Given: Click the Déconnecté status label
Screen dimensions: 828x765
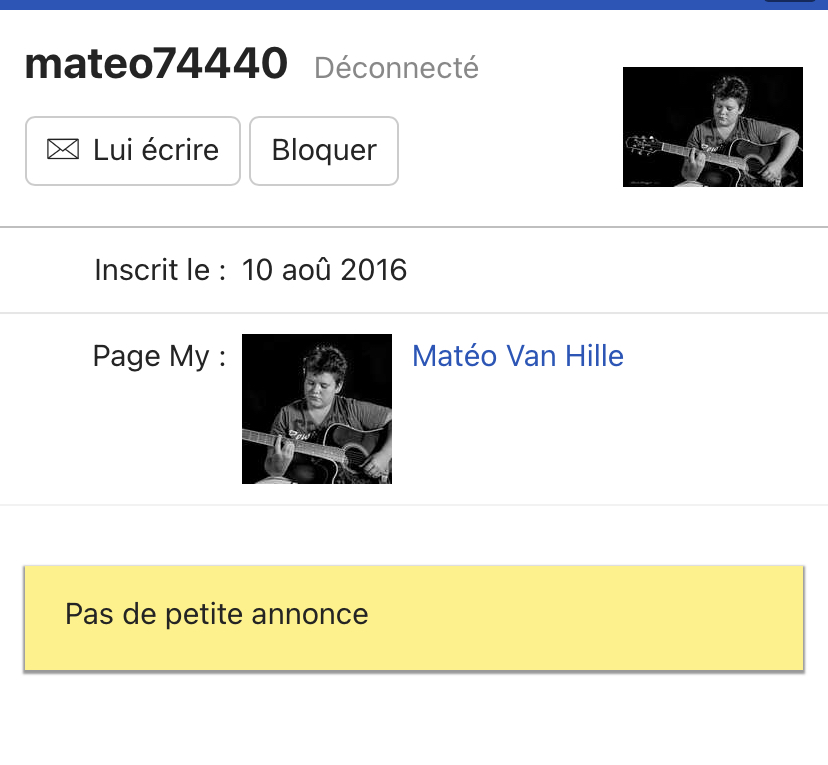Looking at the screenshot, I should 397,68.
